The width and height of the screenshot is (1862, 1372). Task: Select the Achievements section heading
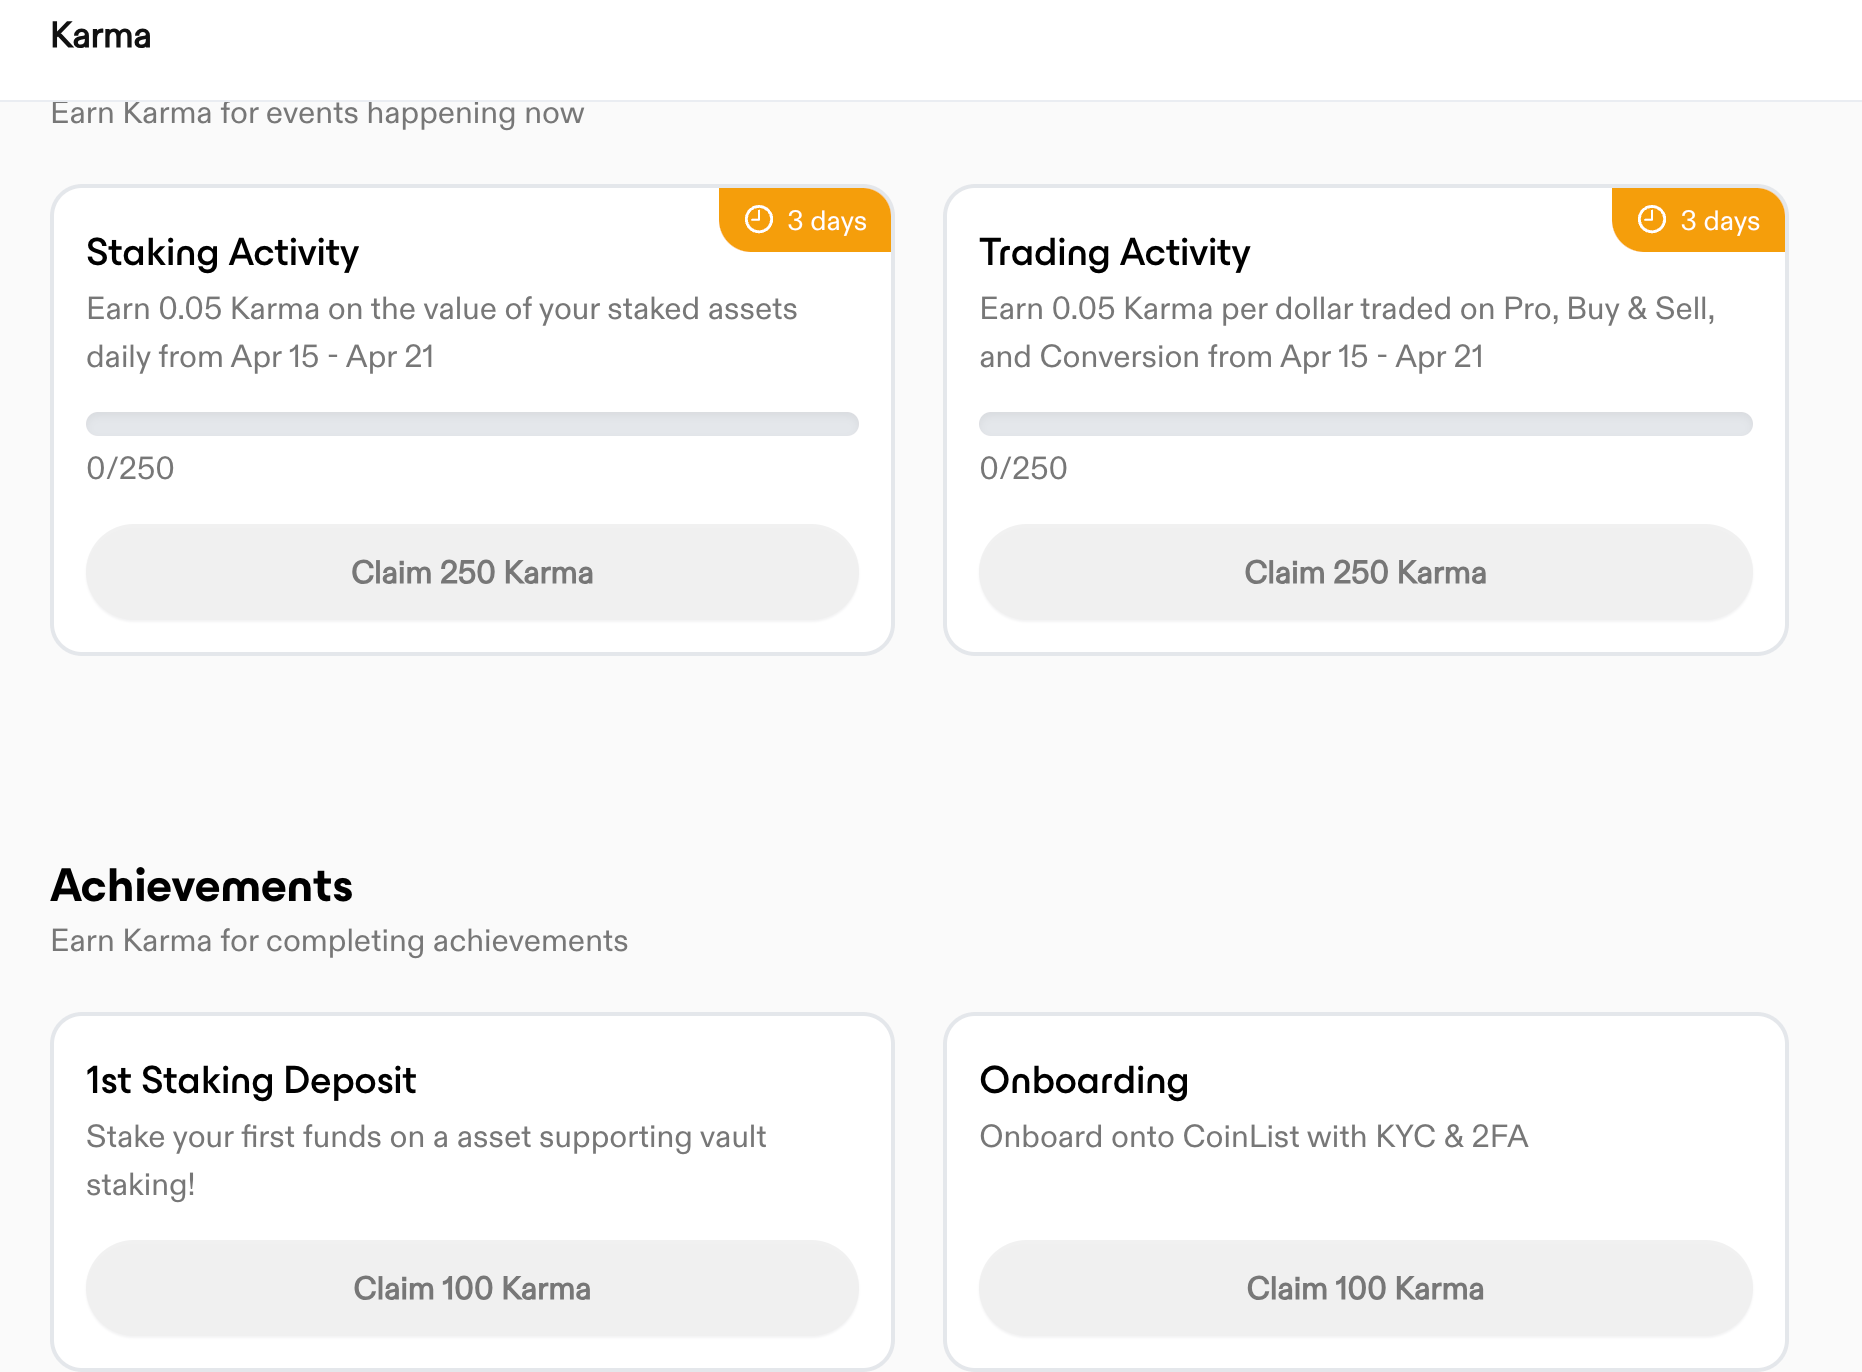(x=201, y=885)
